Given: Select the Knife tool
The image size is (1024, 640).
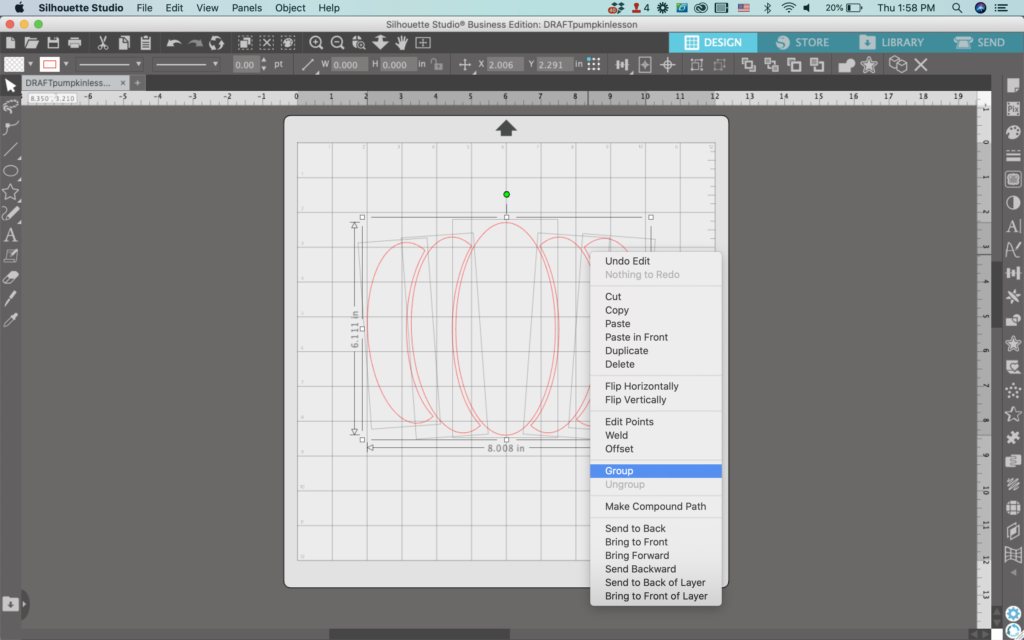Looking at the screenshot, I should point(10,299).
